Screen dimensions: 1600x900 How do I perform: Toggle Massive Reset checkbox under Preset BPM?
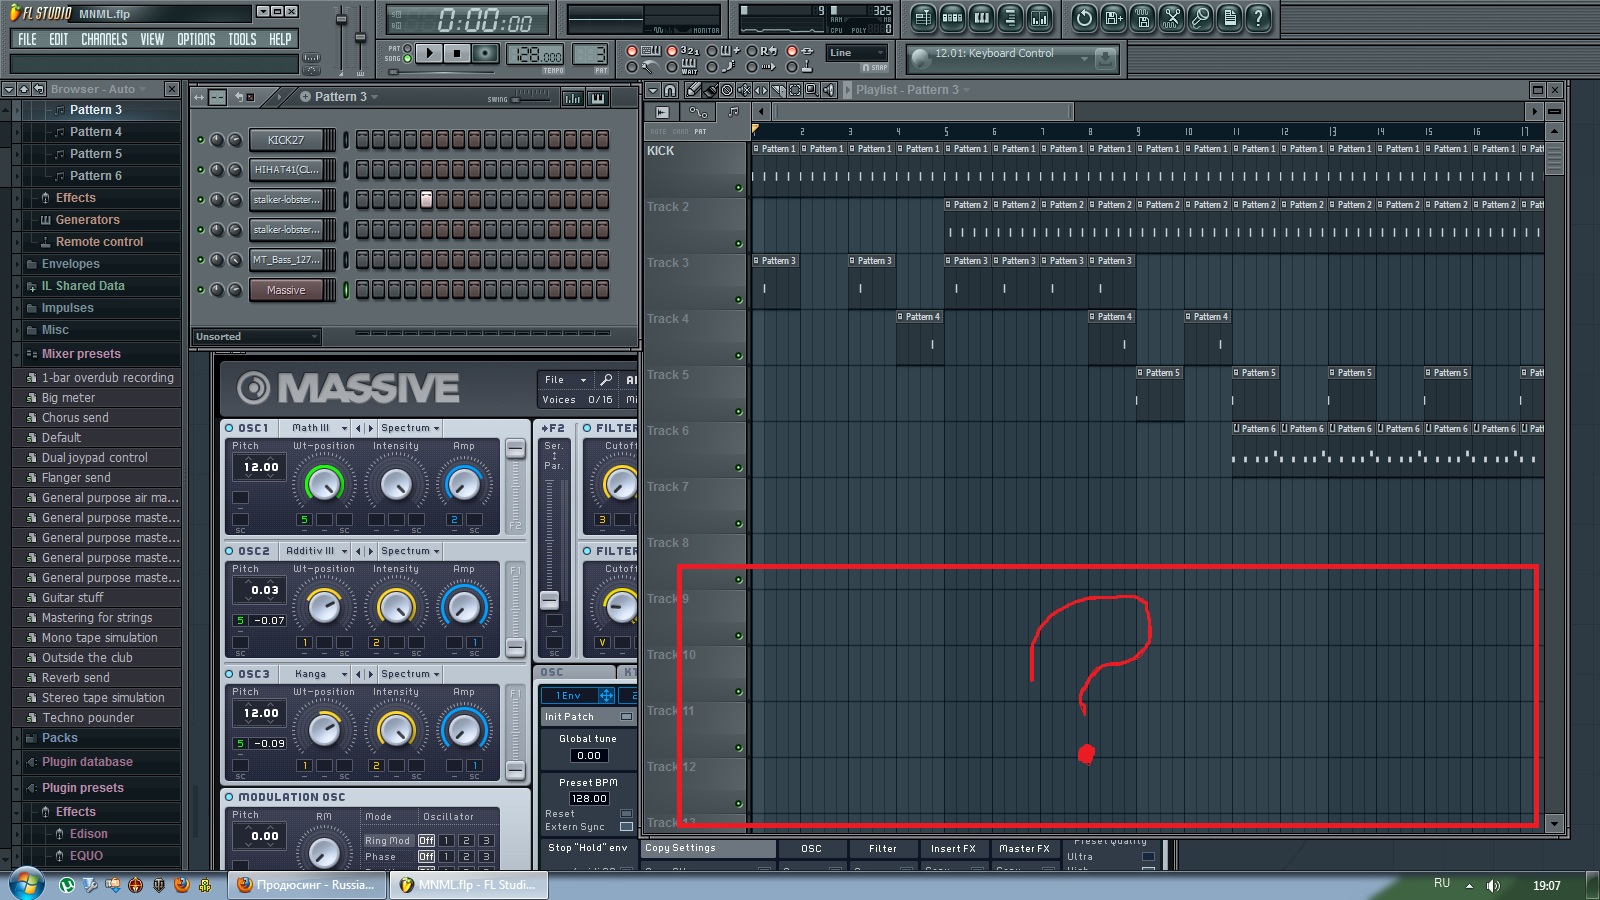(626, 813)
